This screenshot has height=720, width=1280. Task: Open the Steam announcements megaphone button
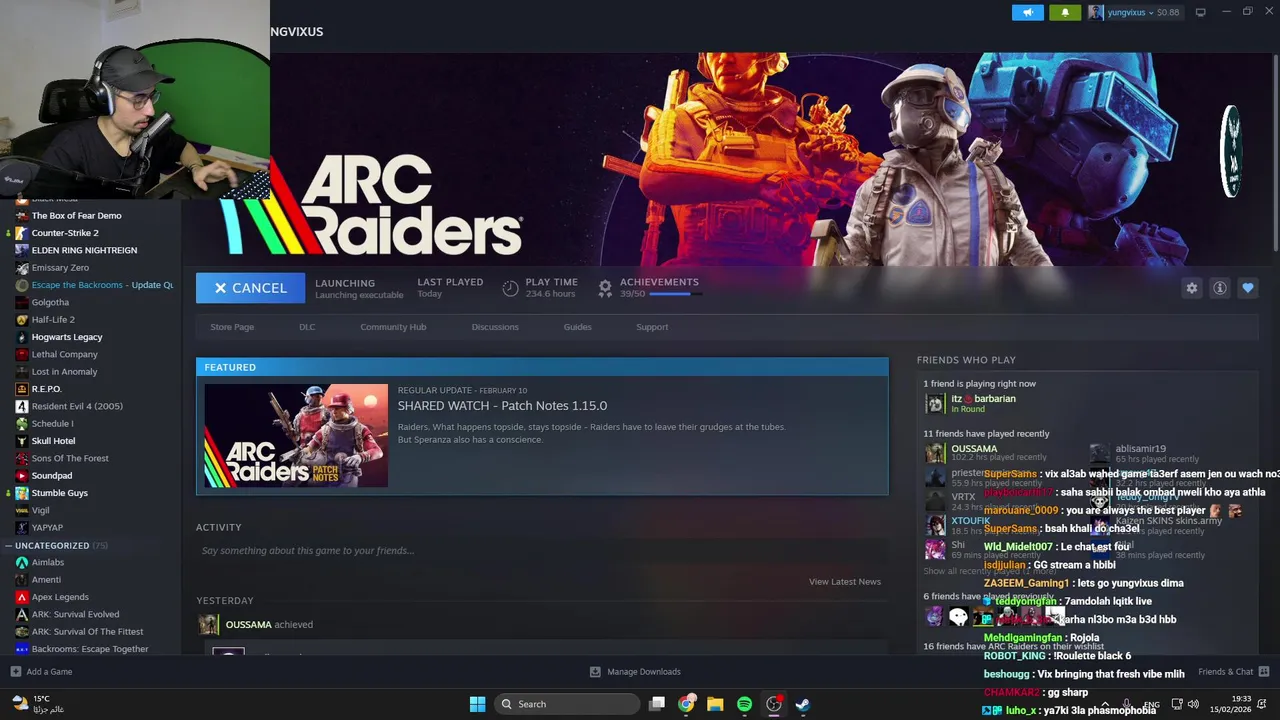1027,12
